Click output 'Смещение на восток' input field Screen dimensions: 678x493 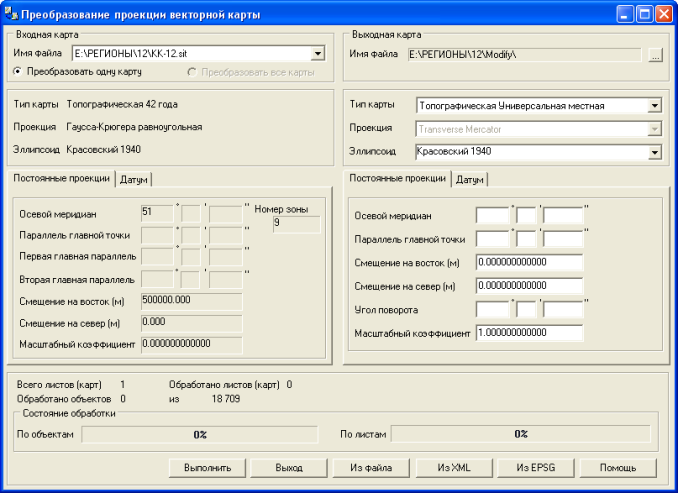click(528, 262)
